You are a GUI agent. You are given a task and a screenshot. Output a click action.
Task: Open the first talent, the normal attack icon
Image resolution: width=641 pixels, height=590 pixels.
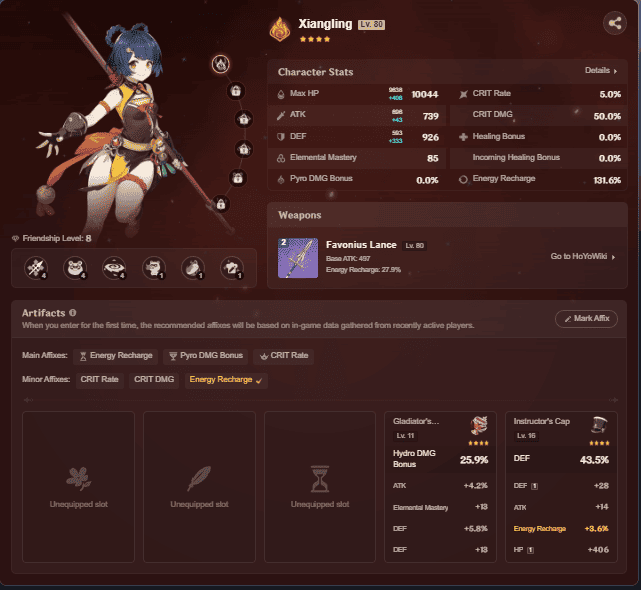(36, 268)
